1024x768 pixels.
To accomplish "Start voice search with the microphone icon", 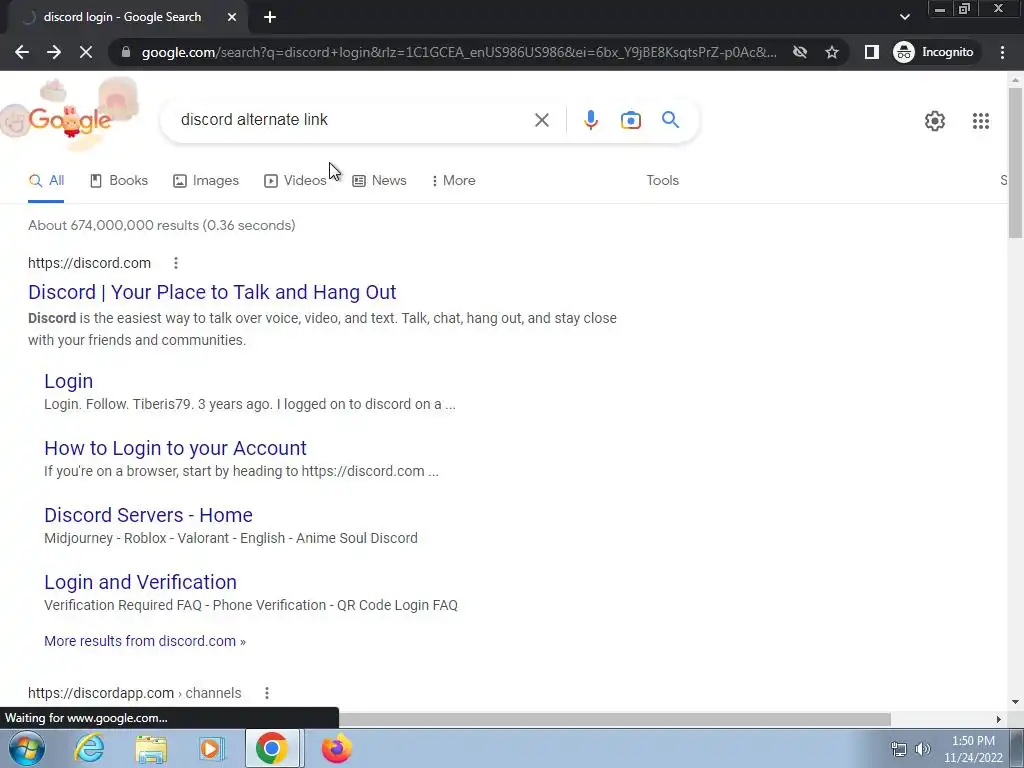I will pos(590,120).
